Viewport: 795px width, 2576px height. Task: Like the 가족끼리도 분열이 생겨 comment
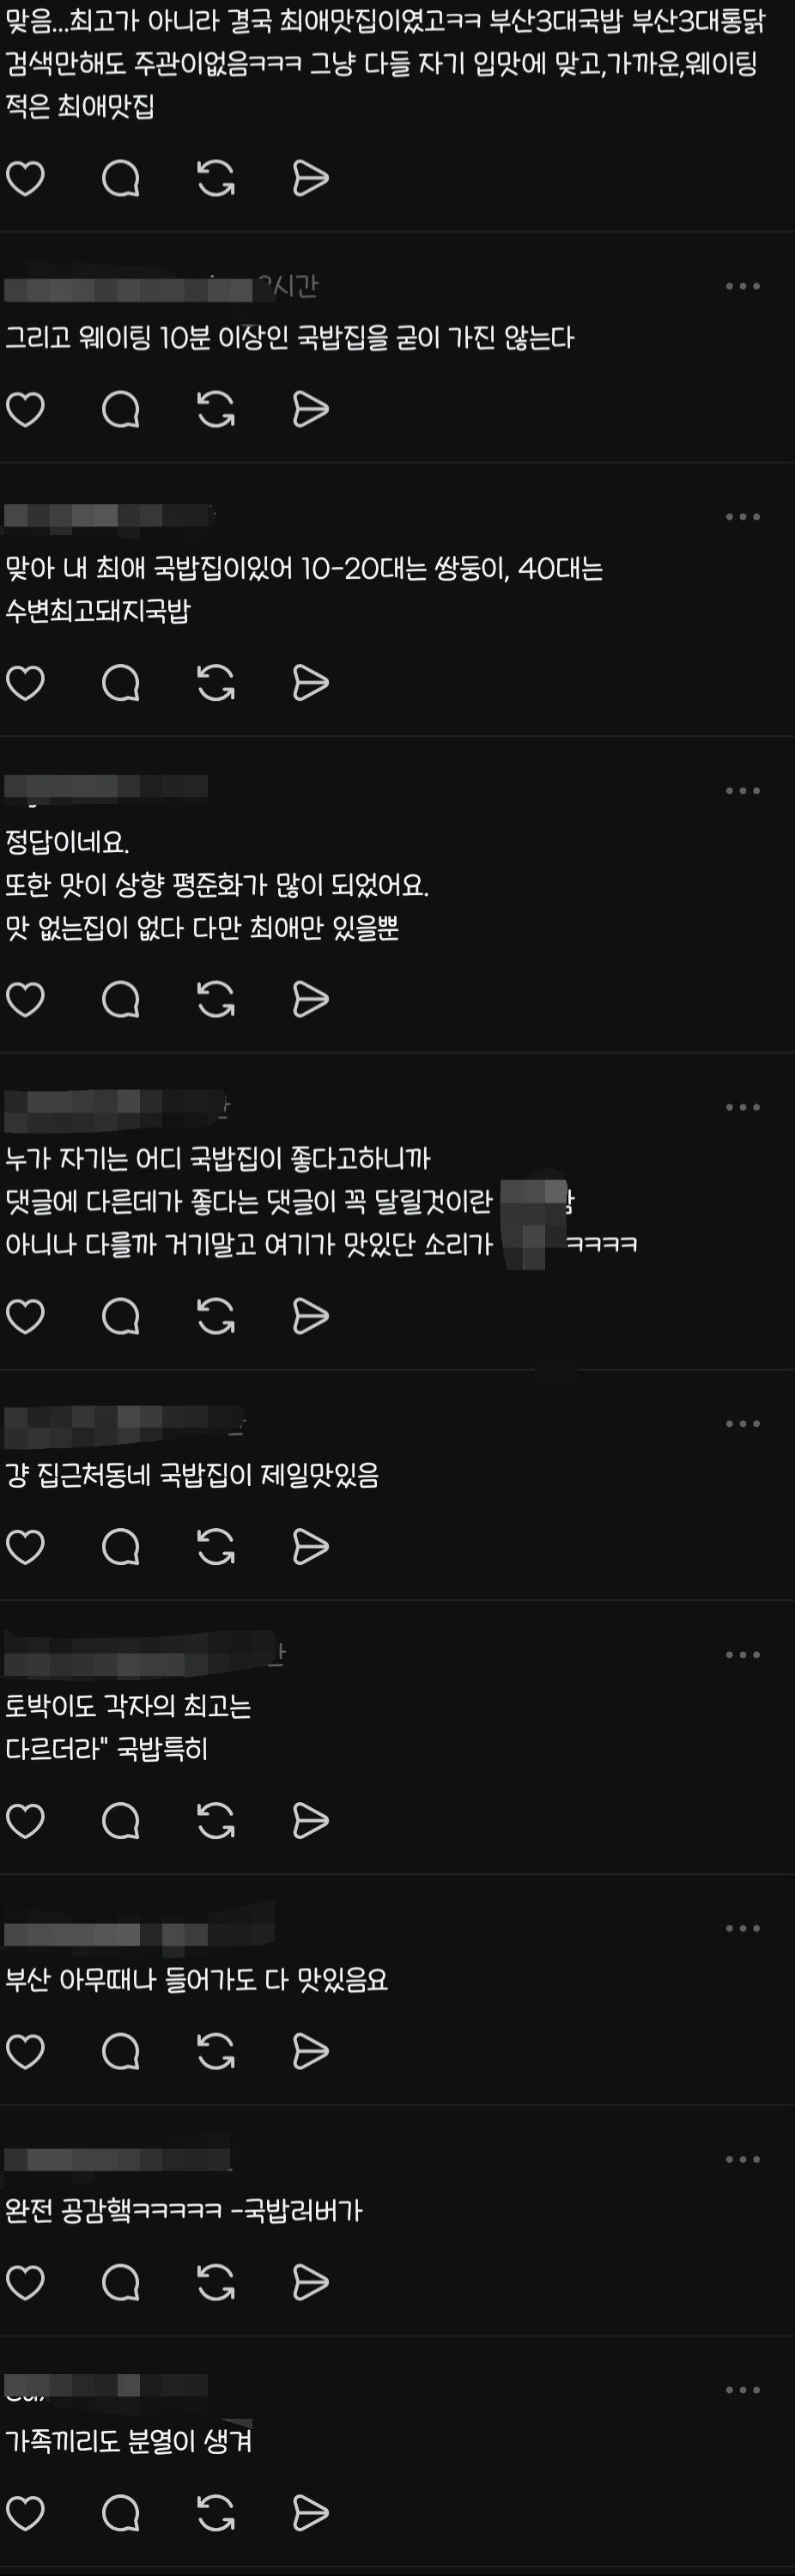click(25, 2513)
